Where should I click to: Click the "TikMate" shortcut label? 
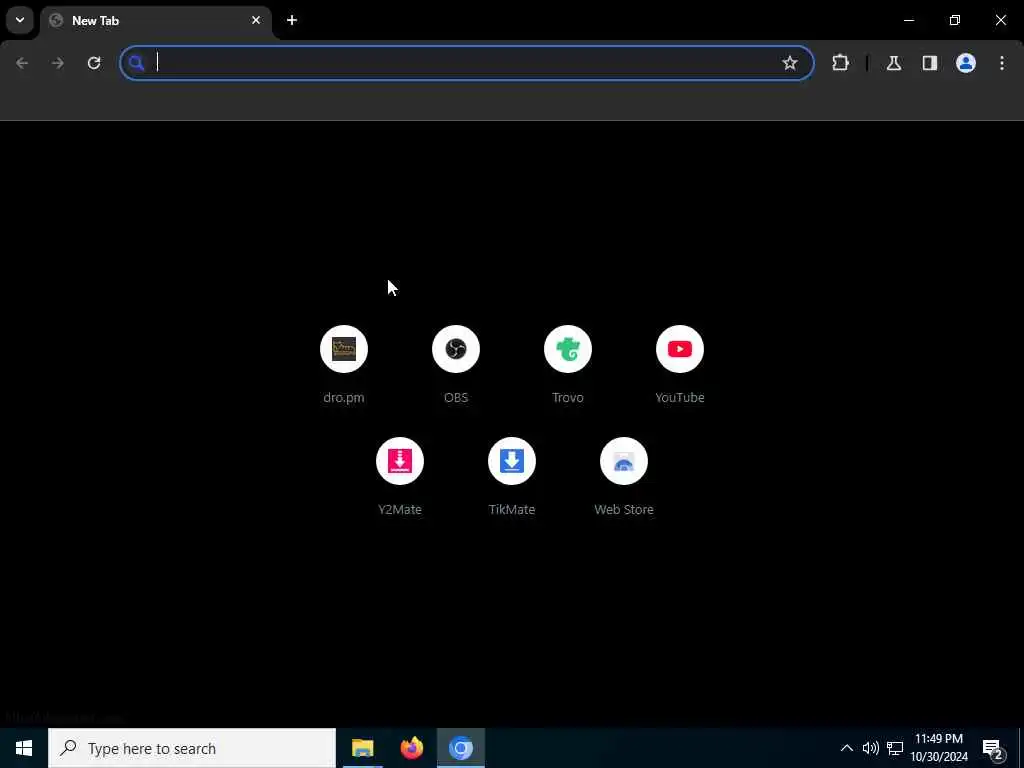tap(512, 509)
